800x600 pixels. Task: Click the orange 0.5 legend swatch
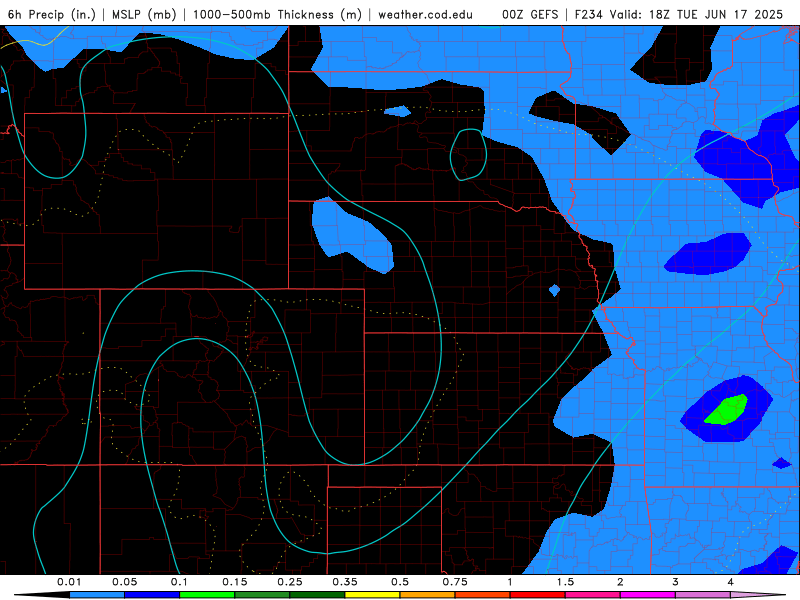click(428, 595)
